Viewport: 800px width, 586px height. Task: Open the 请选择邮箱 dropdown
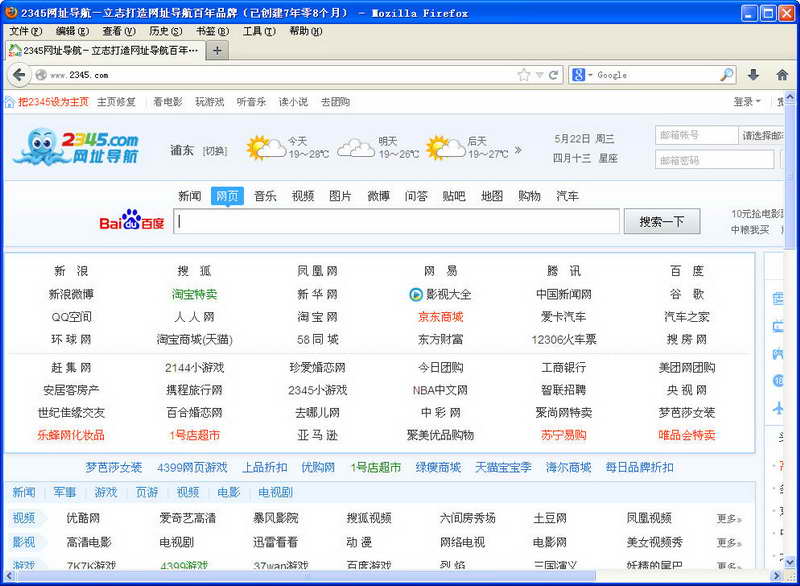click(762, 135)
